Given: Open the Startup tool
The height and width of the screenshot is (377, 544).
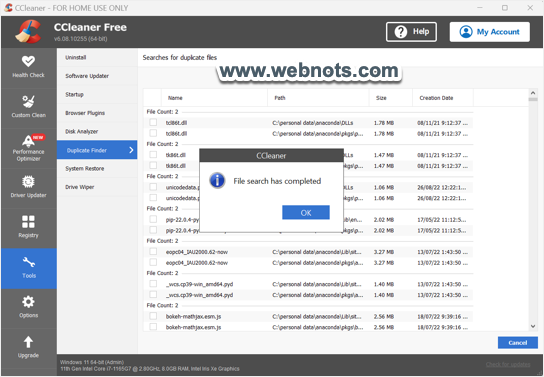Looking at the screenshot, I should pos(97,94).
